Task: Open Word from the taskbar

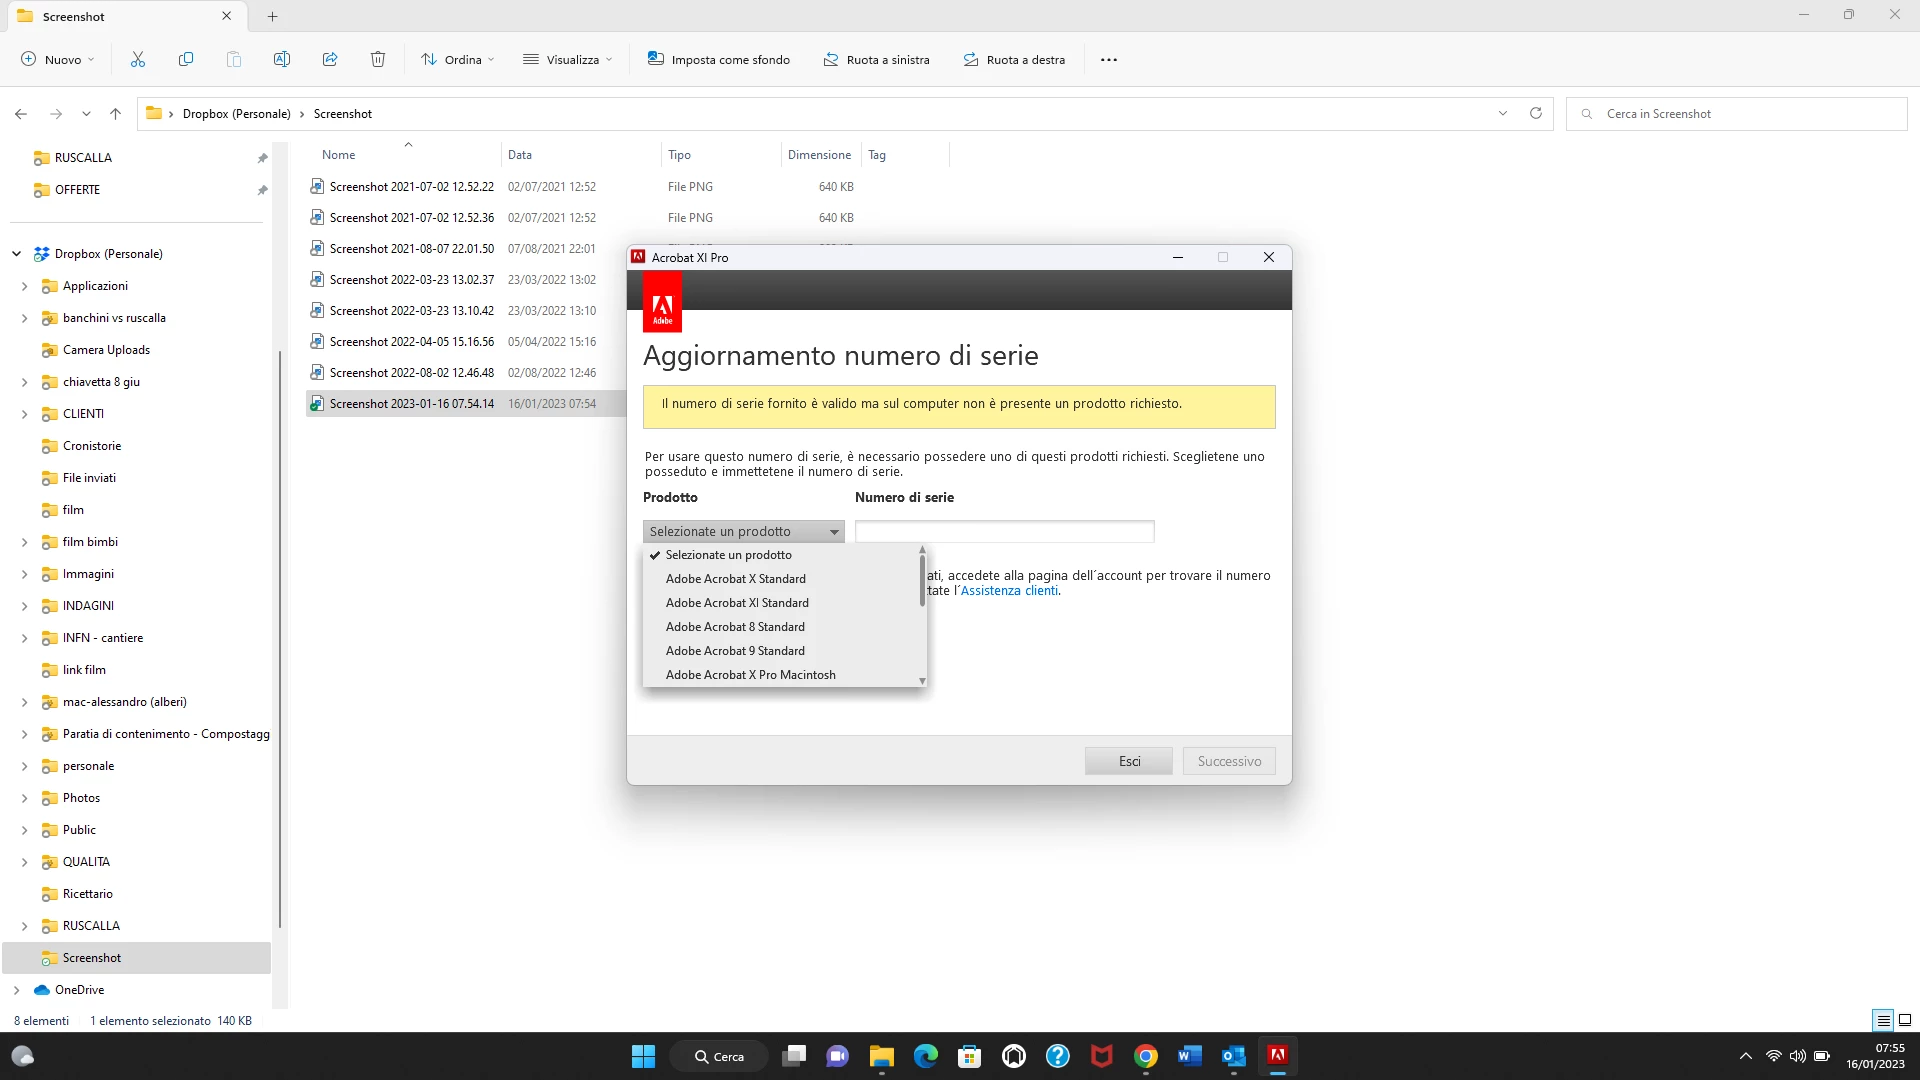Action: click(x=1190, y=1056)
